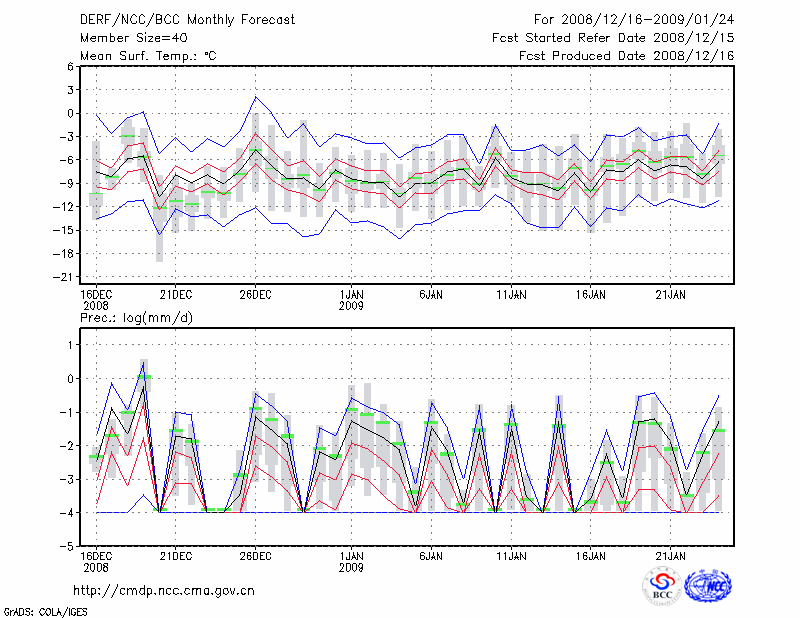Click 1JAN 2009 tick below temperature chart

(351, 300)
